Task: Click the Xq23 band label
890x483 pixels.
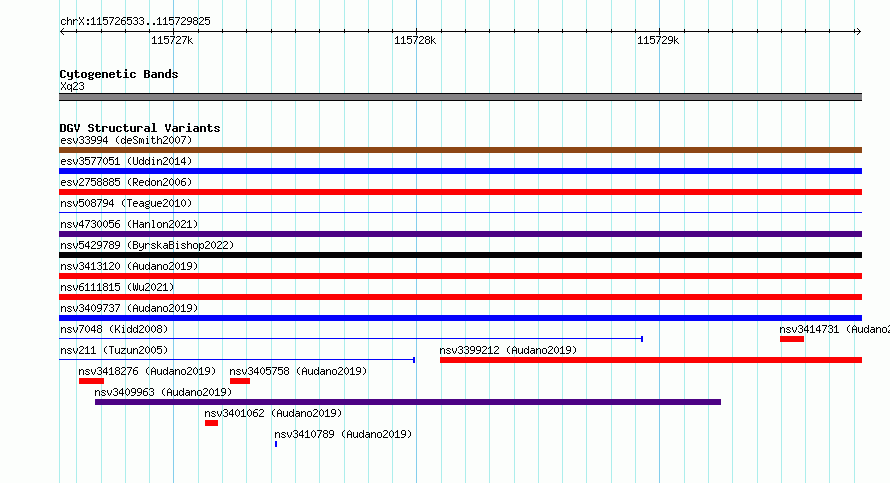Action: [x=72, y=86]
